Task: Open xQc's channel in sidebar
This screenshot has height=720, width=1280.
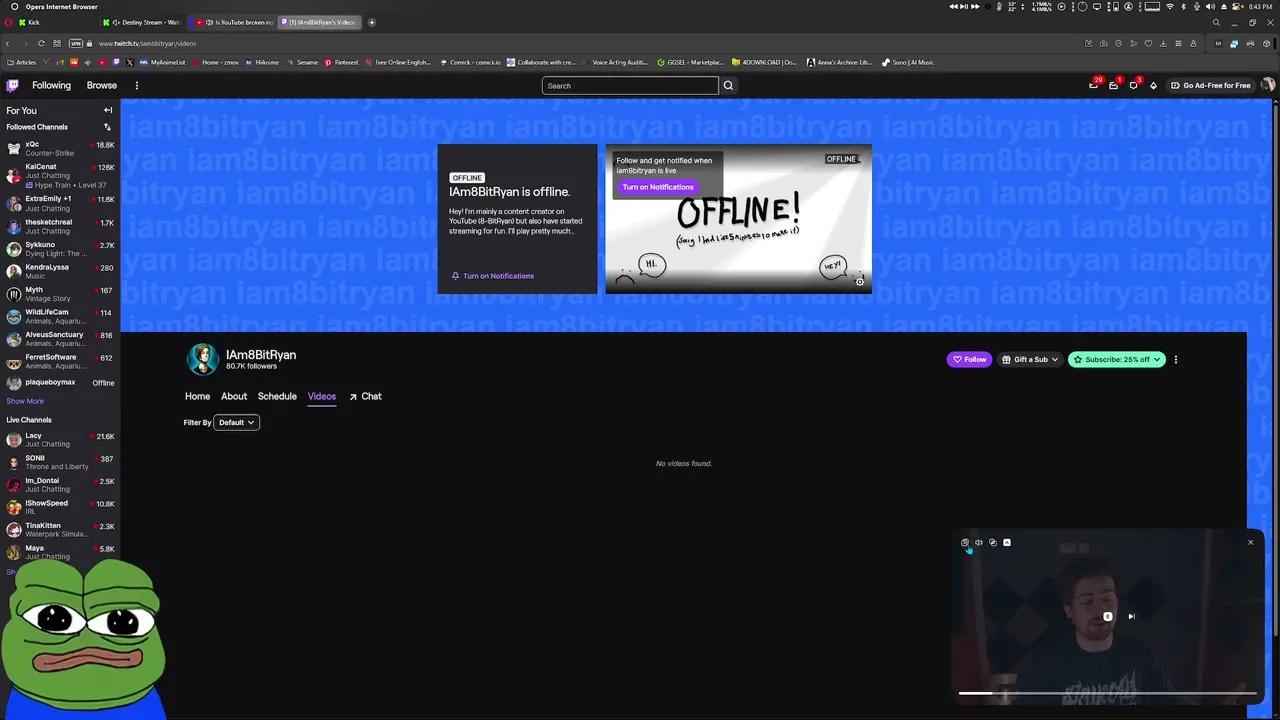Action: pos(60,148)
